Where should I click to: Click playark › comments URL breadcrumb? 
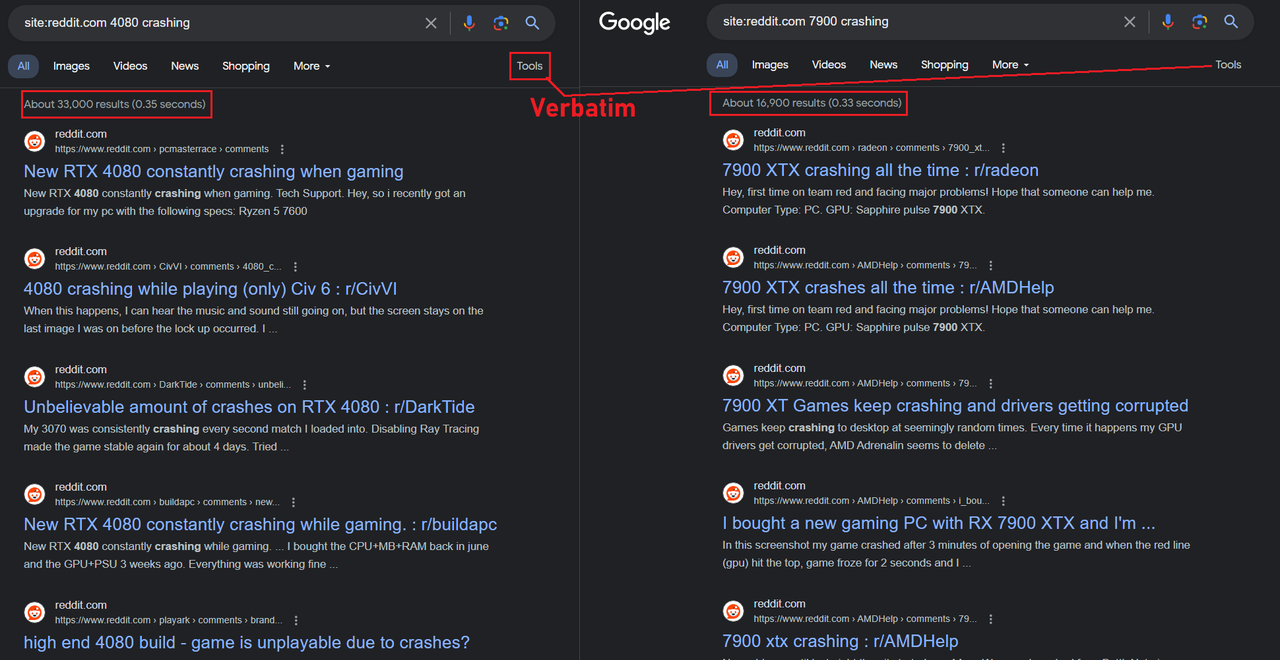point(169,620)
